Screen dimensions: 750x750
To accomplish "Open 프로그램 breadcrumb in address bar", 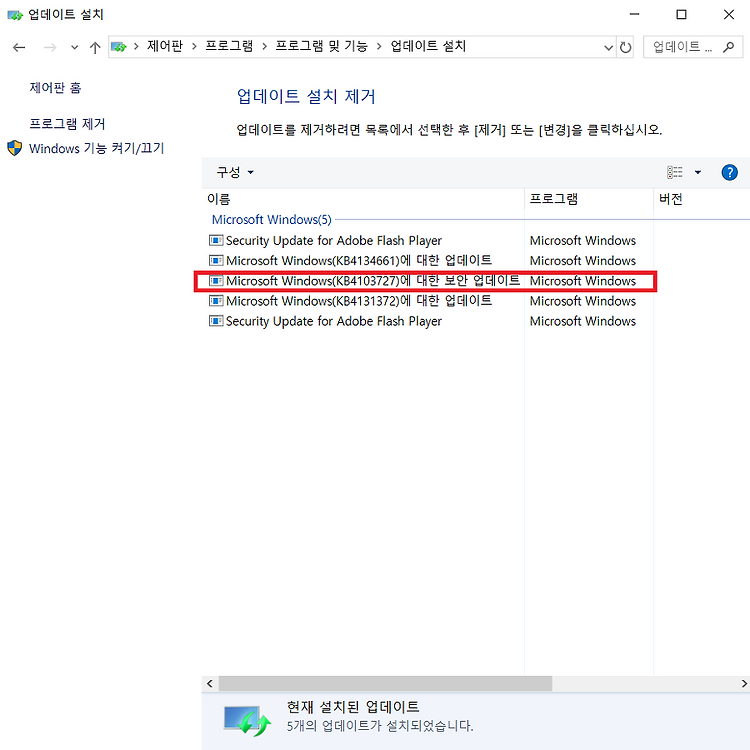I will point(229,46).
